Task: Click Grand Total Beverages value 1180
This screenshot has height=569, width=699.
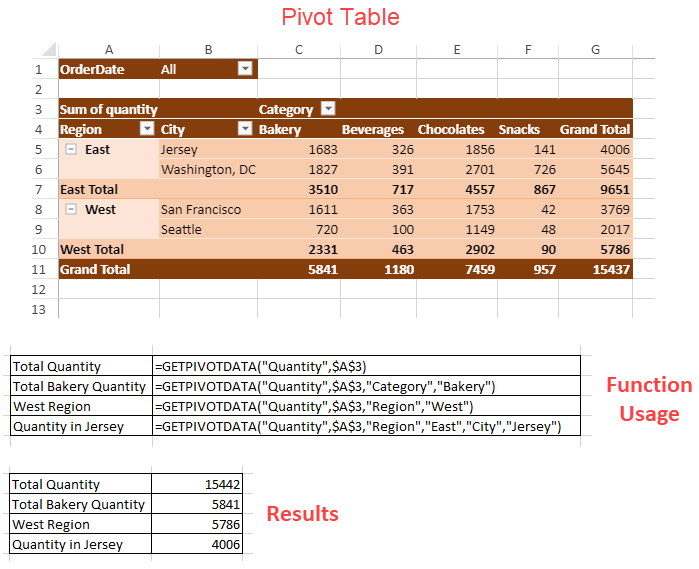Action: (378, 269)
